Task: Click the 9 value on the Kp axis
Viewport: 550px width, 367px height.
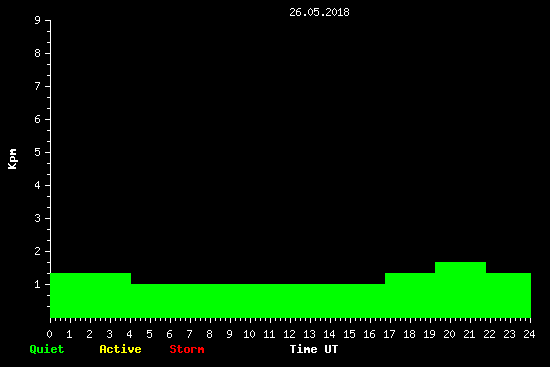Action: [x=38, y=20]
